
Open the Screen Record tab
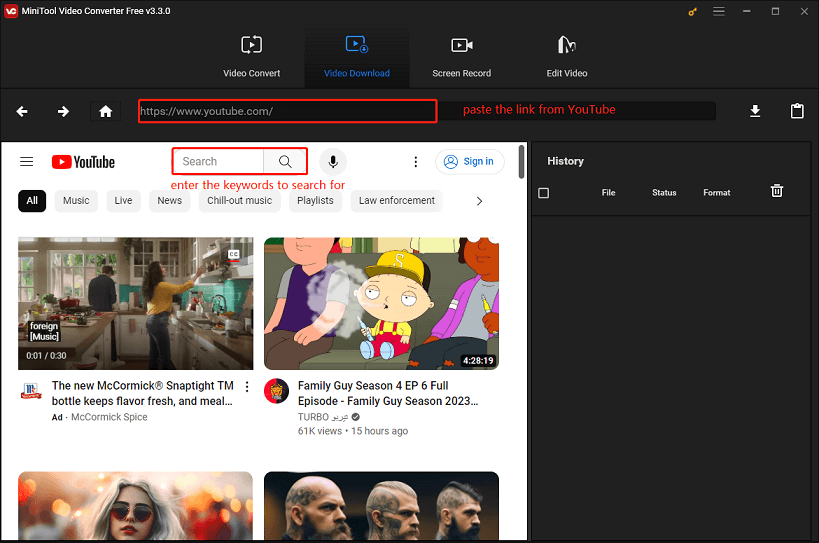[x=461, y=56]
